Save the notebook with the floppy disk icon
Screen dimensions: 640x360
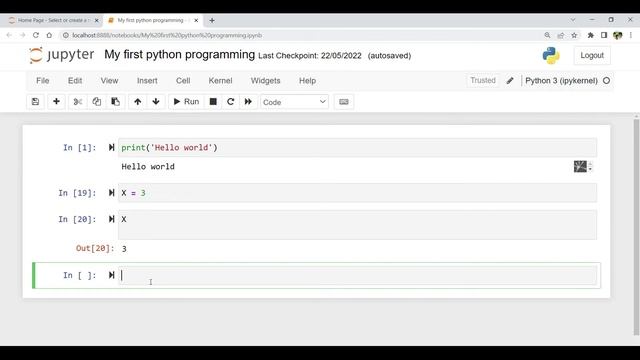tap(36, 102)
